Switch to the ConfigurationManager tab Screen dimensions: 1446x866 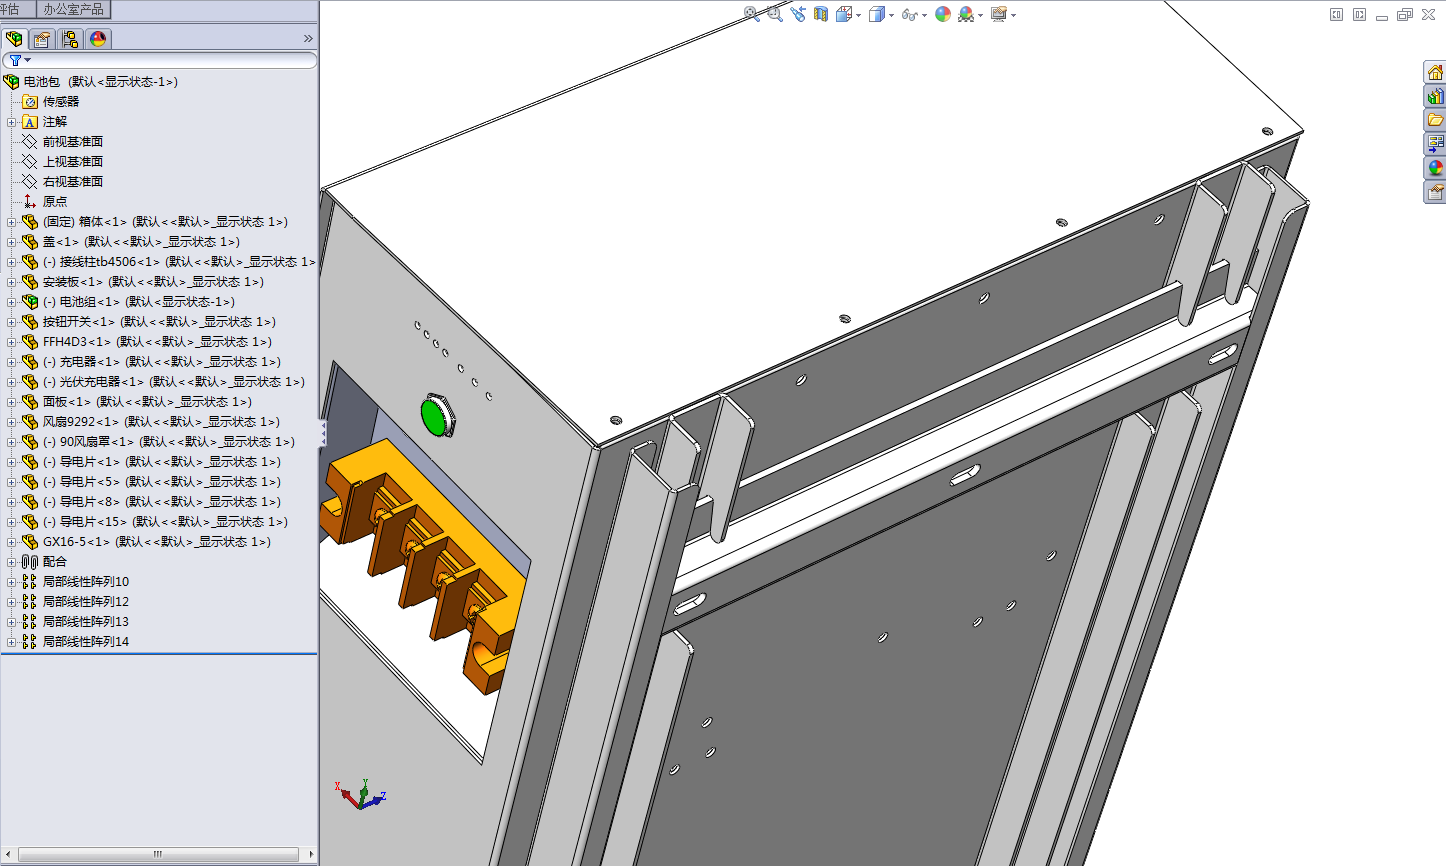click(x=70, y=39)
